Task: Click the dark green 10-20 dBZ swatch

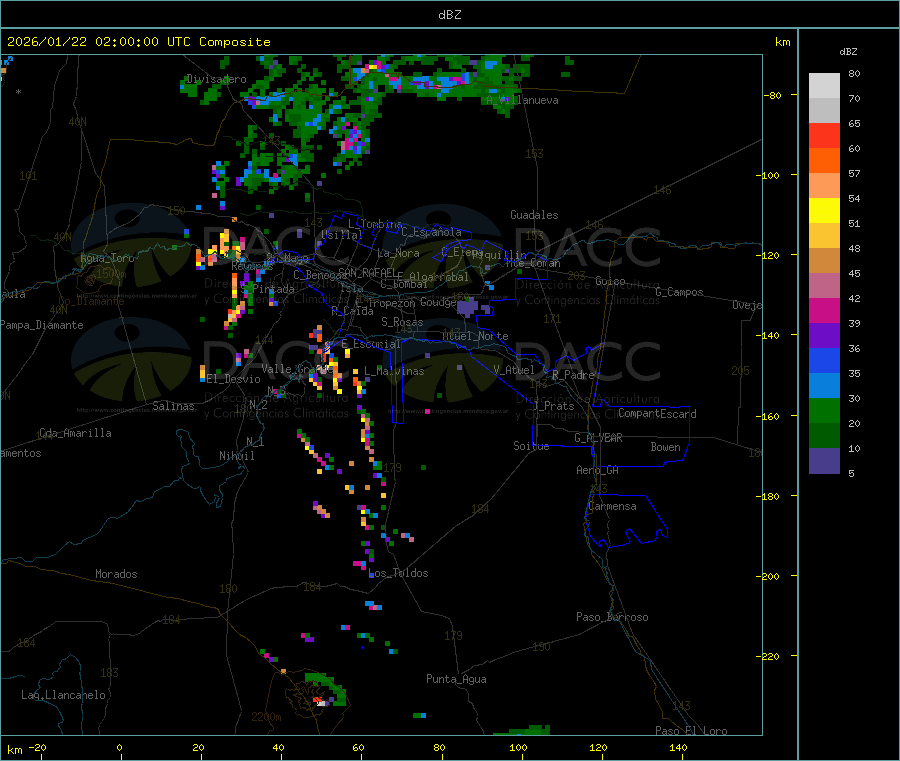Action: 824,436
